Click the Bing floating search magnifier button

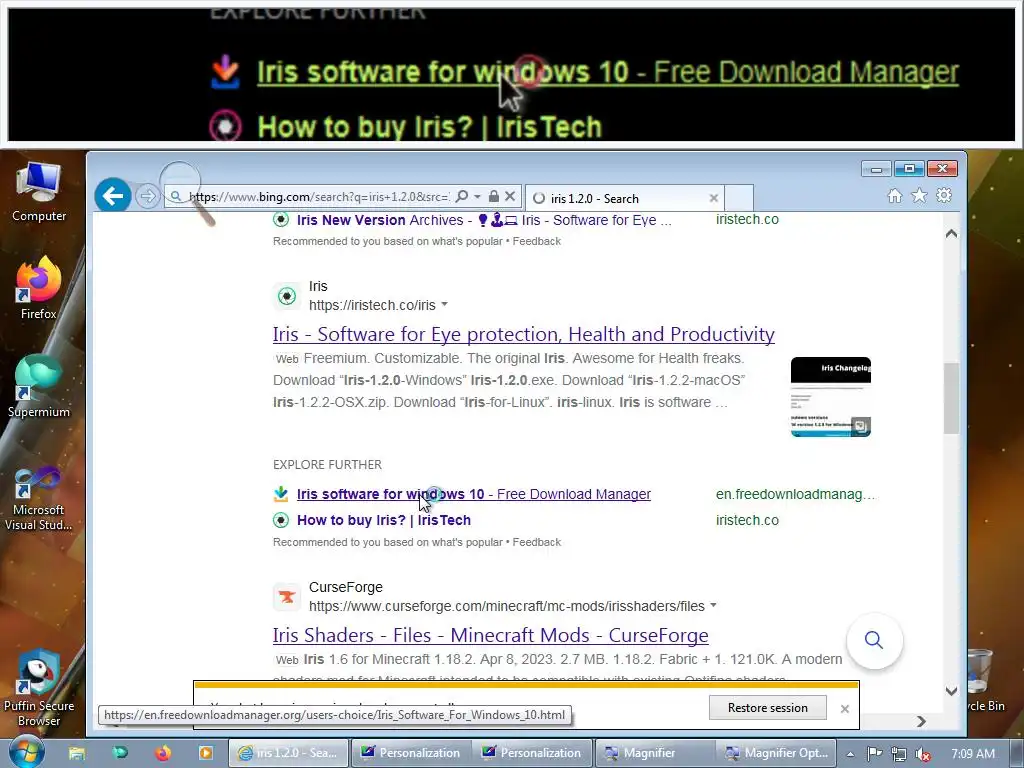point(874,640)
